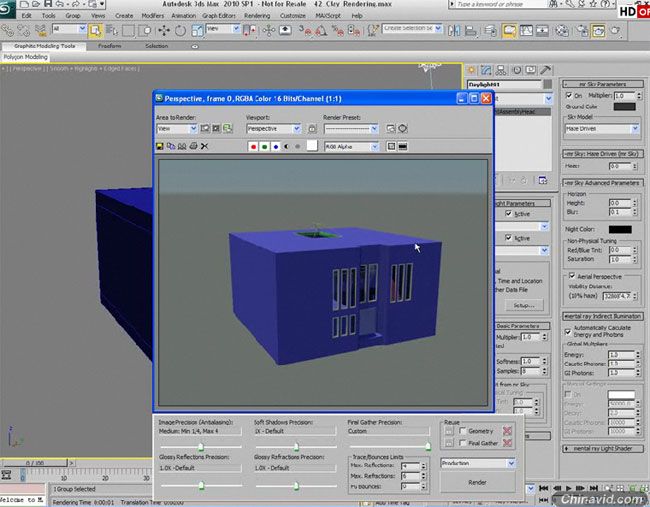The image size is (650, 507).
Task: Click the Ground Color swatch
Action: click(624, 107)
